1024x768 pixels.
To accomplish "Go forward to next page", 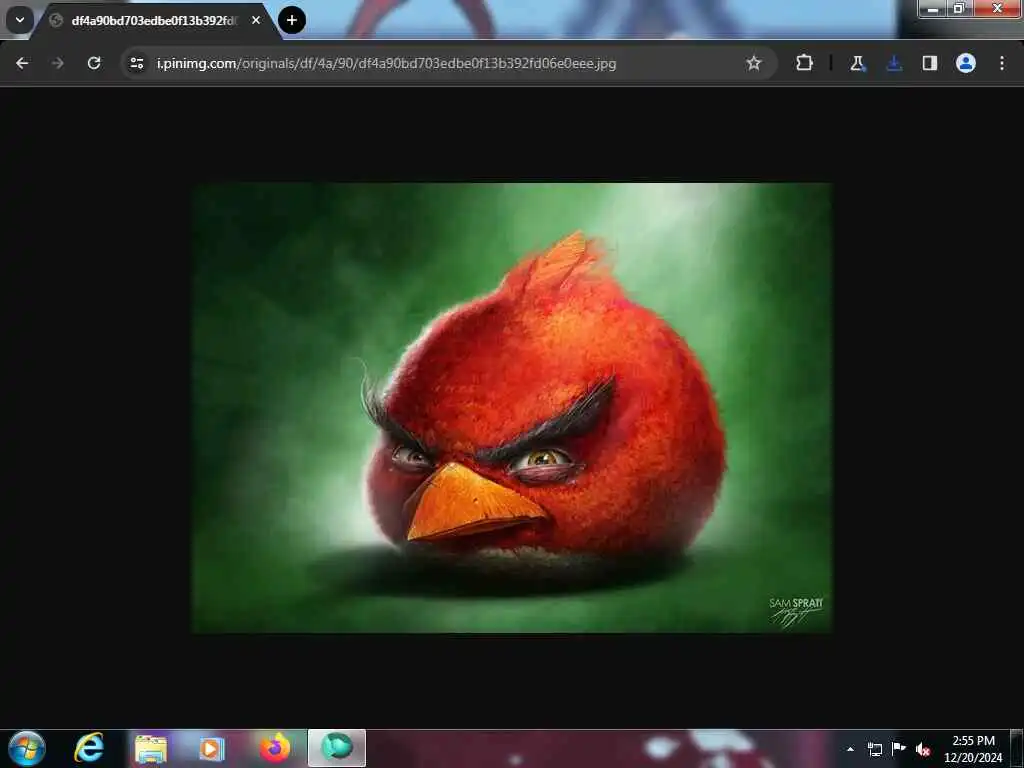I will (57, 63).
